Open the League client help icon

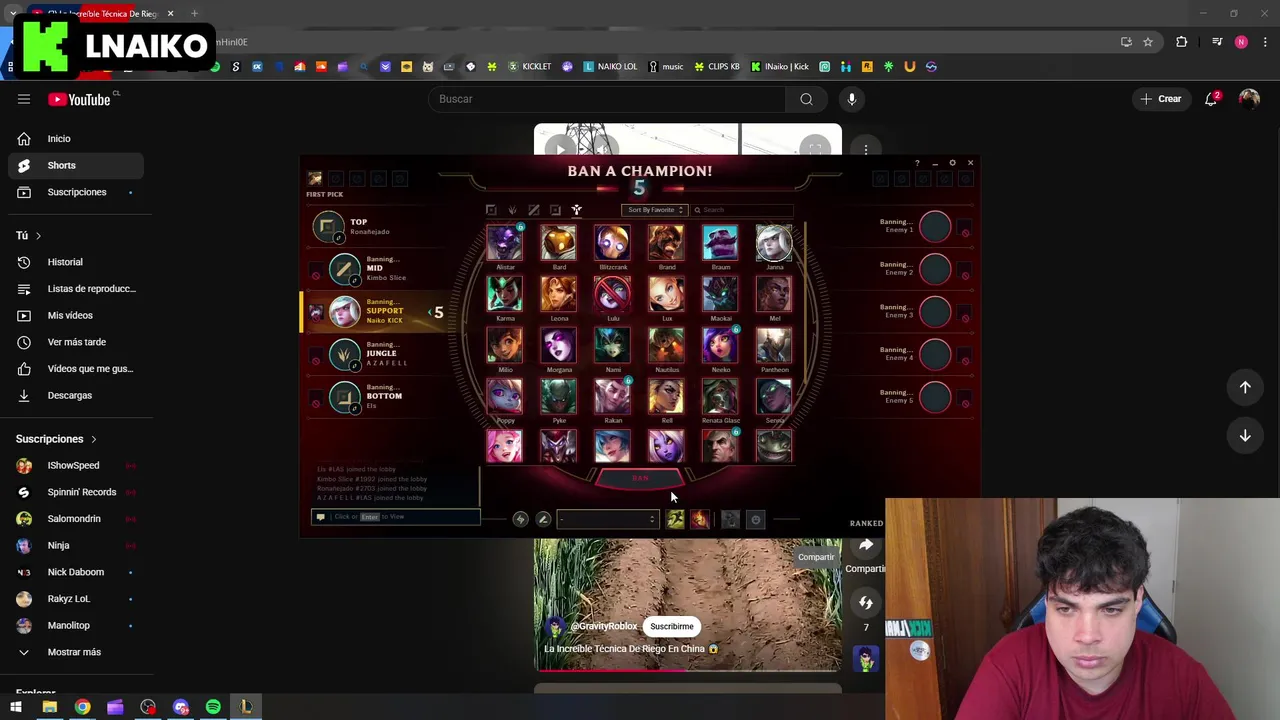click(917, 163)
